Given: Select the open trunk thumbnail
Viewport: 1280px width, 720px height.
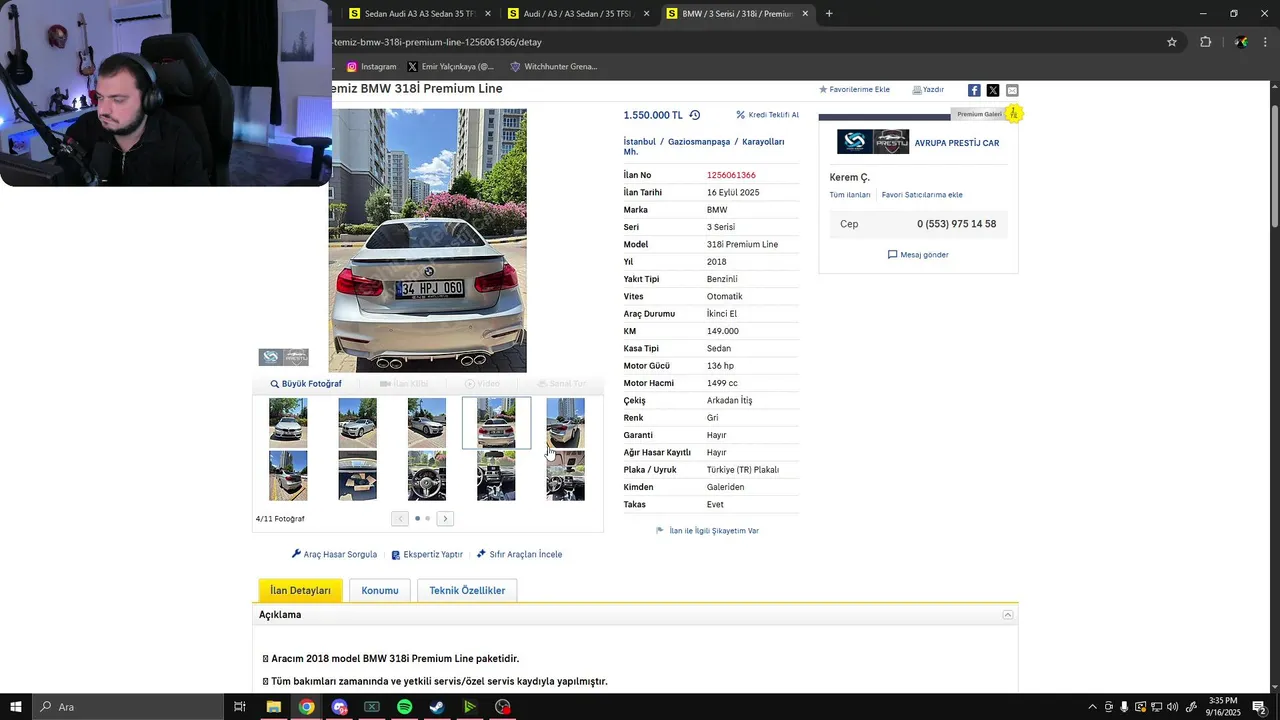Looking at the screenshot, I should click(x=357, y=475).
